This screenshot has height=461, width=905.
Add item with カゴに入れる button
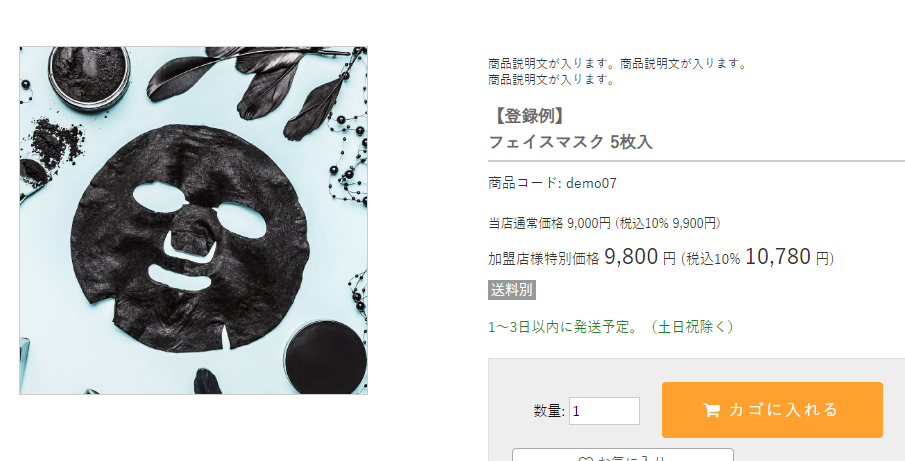(772, 410)
